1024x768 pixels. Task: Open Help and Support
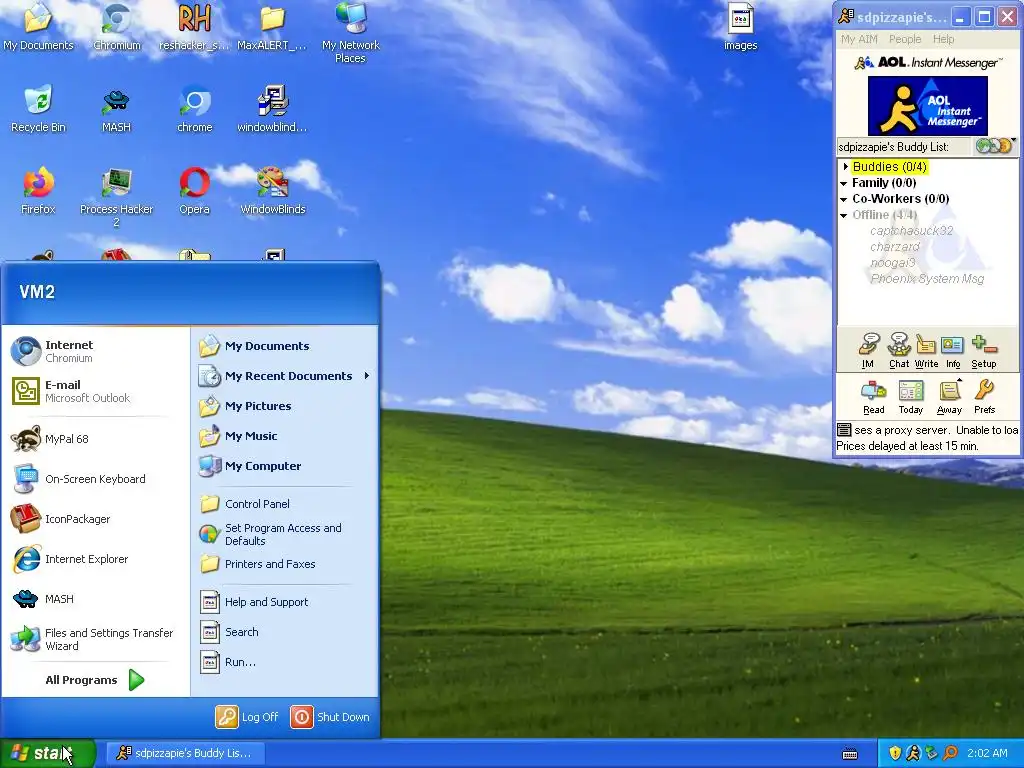284,602
